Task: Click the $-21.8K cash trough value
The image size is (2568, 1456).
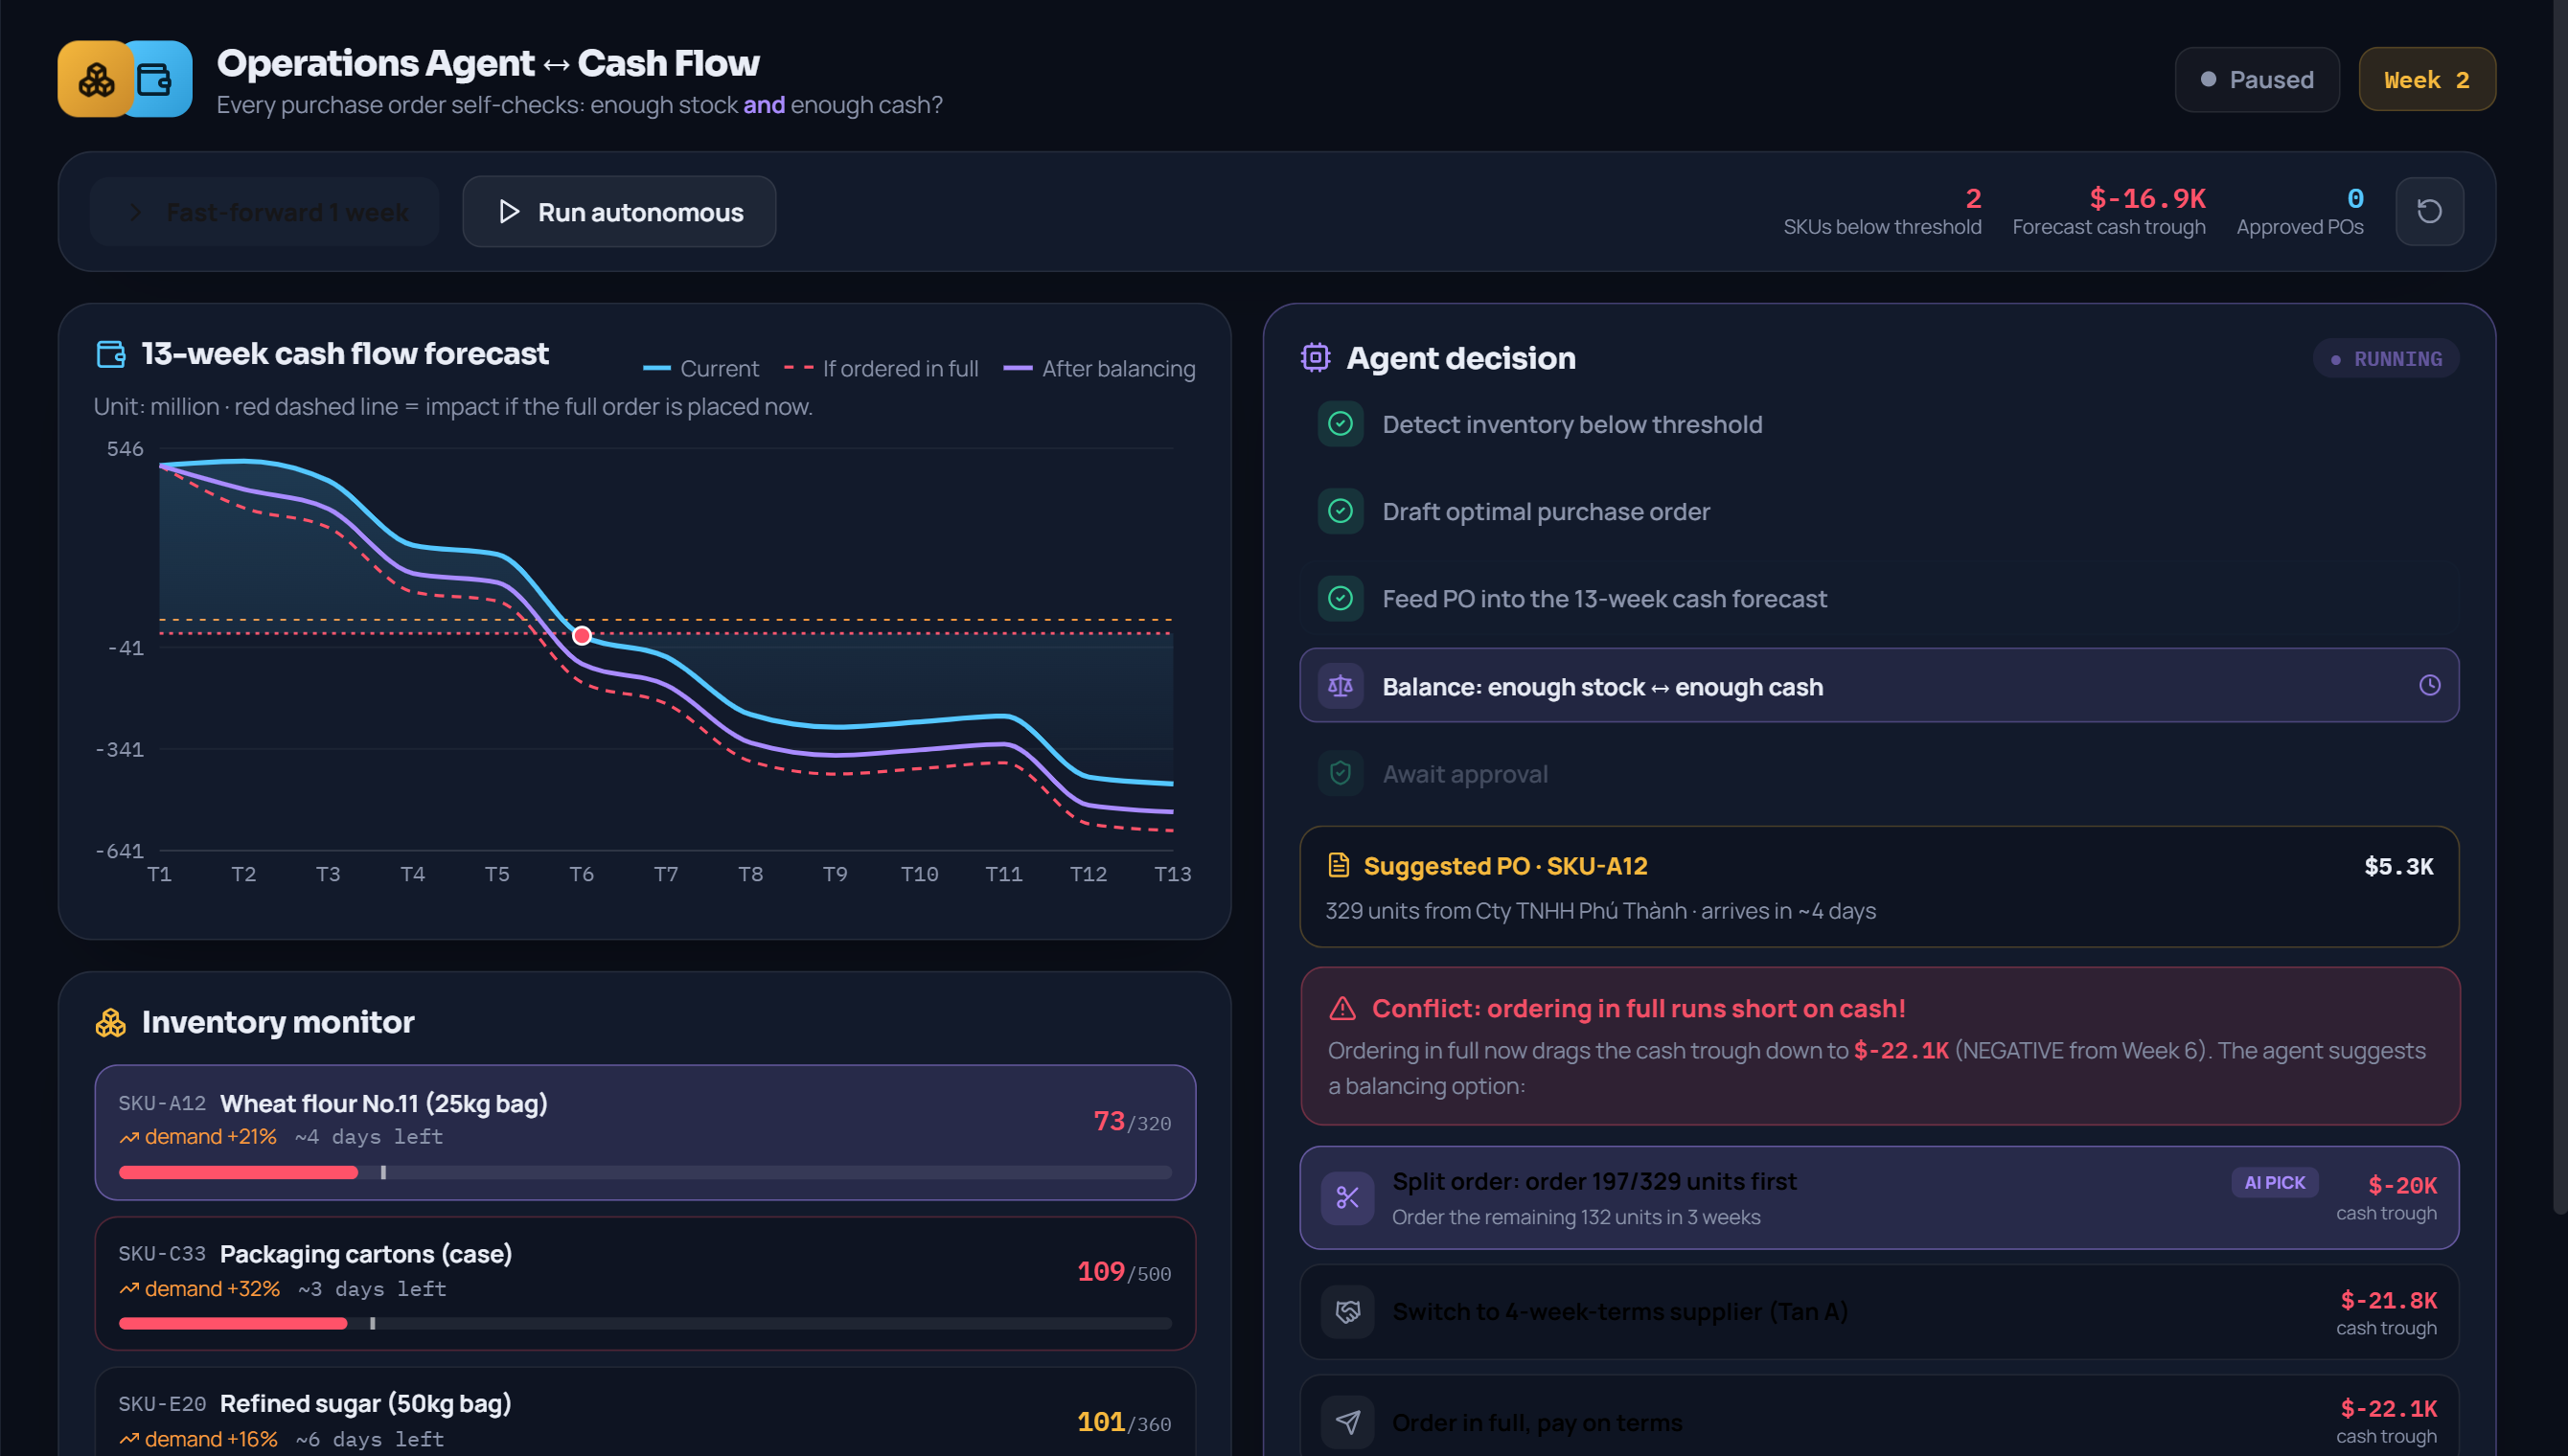Action: [2388, 1300]
